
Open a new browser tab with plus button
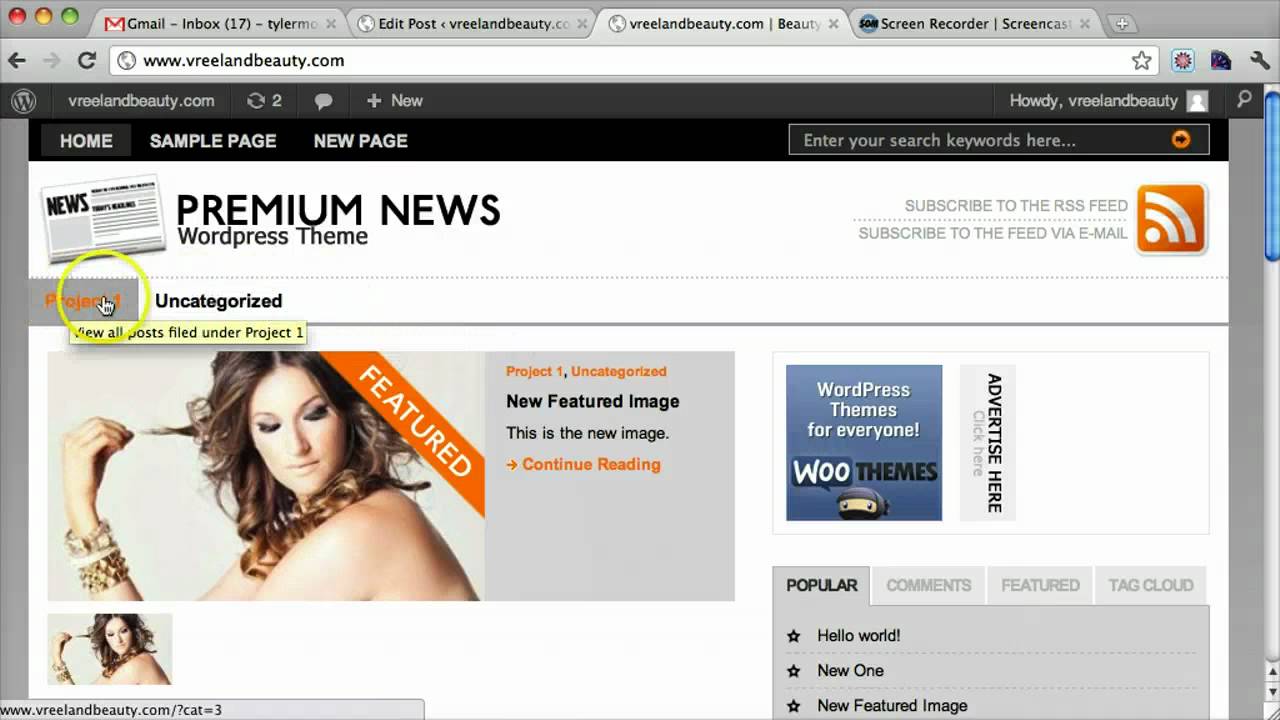tap(1122, 23)
